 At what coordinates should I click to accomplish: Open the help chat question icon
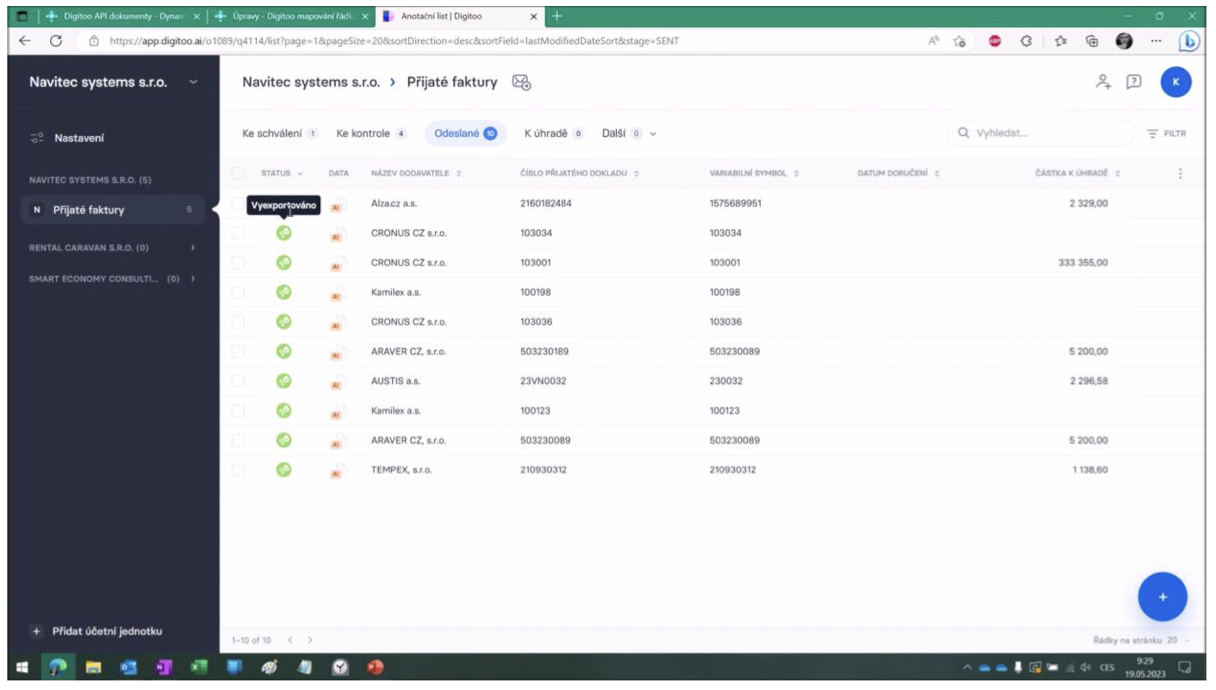[1134, 82]
